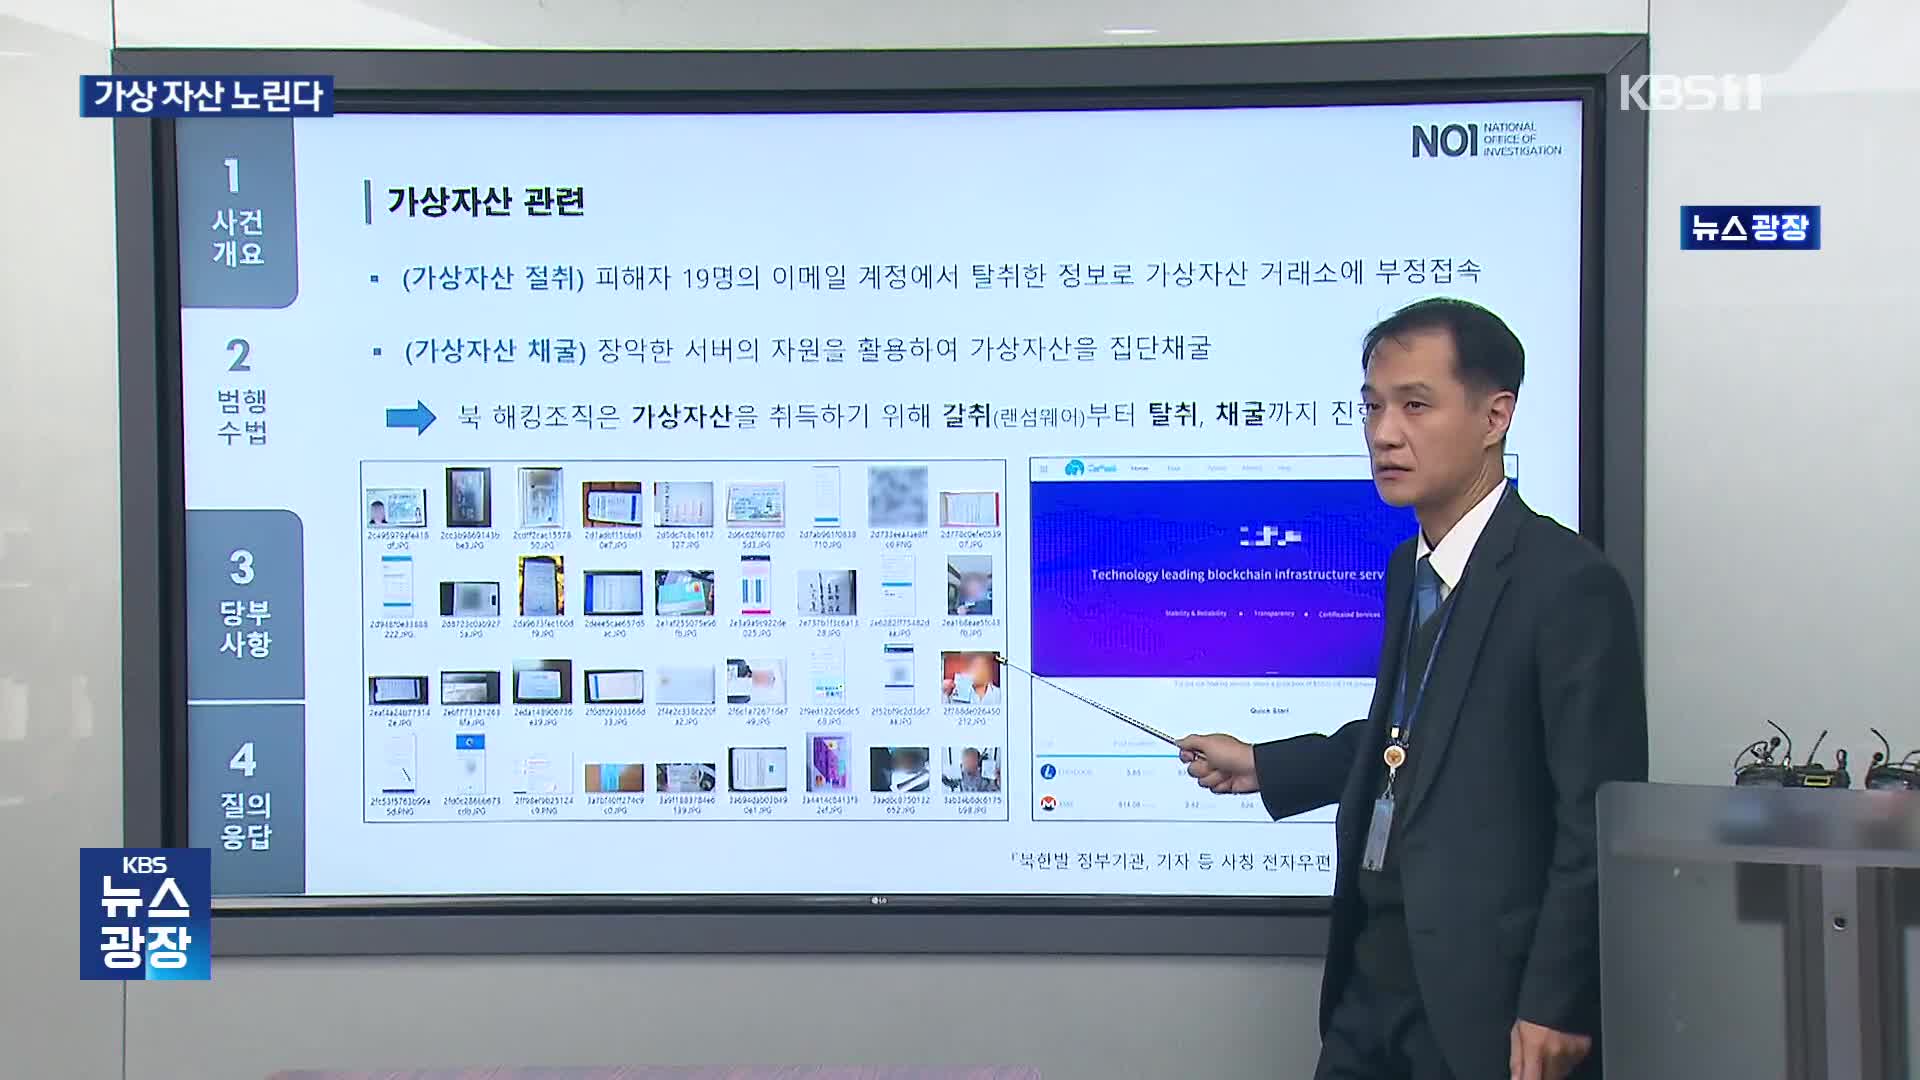The image size is (1920, 1080).
Task: Click the NOI National Office of Investigation logo
Action: pos(1486,140)
